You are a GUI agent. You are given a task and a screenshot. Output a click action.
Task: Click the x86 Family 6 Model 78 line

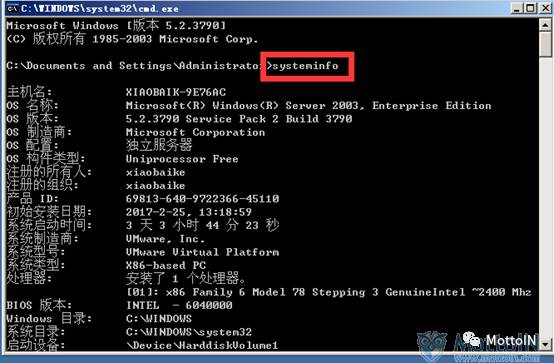329,292
